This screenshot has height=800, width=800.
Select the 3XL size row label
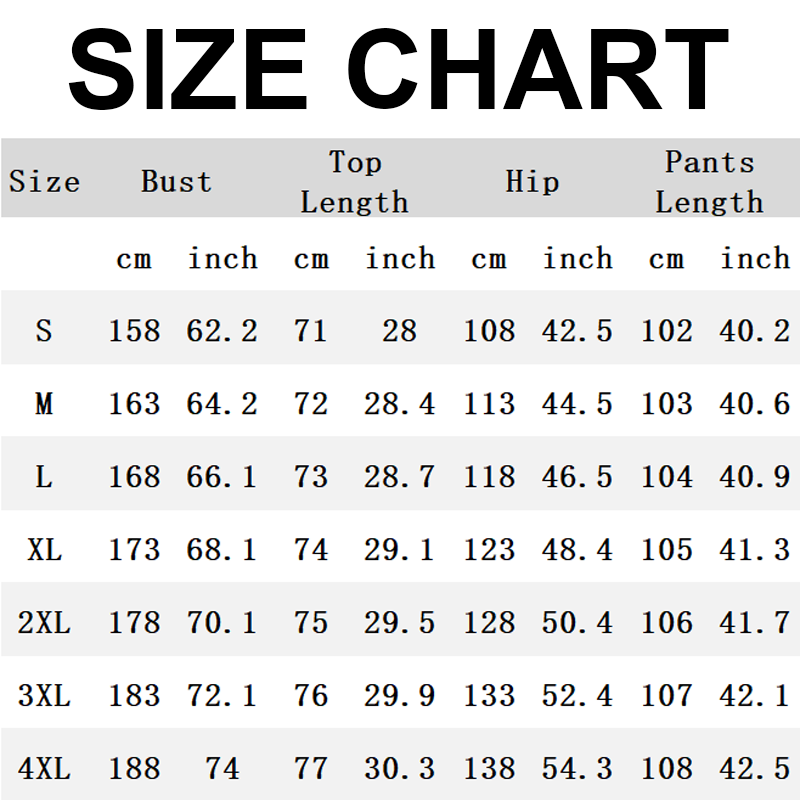click(44, 695)
